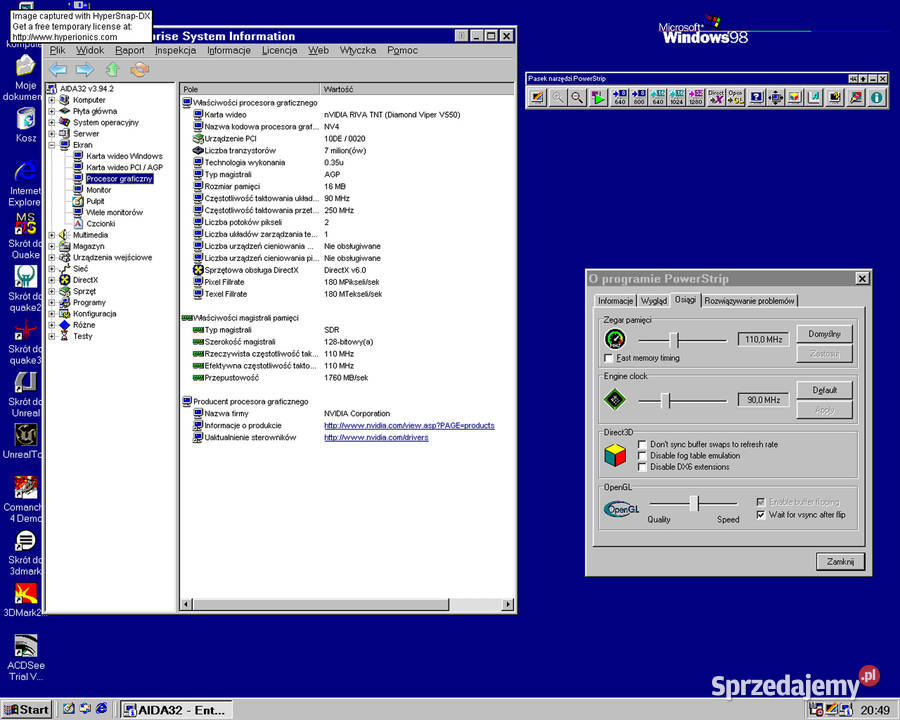
Task: Expand the System operacyjny tree node
Action: (x=52, y=122)
